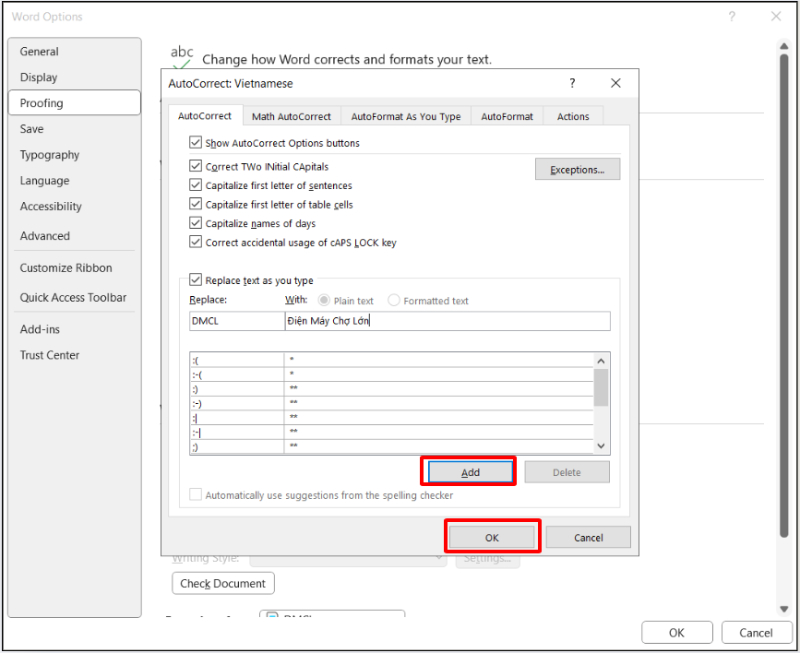
Task: Disable Capitalize names of days
Action: point(195,224)
